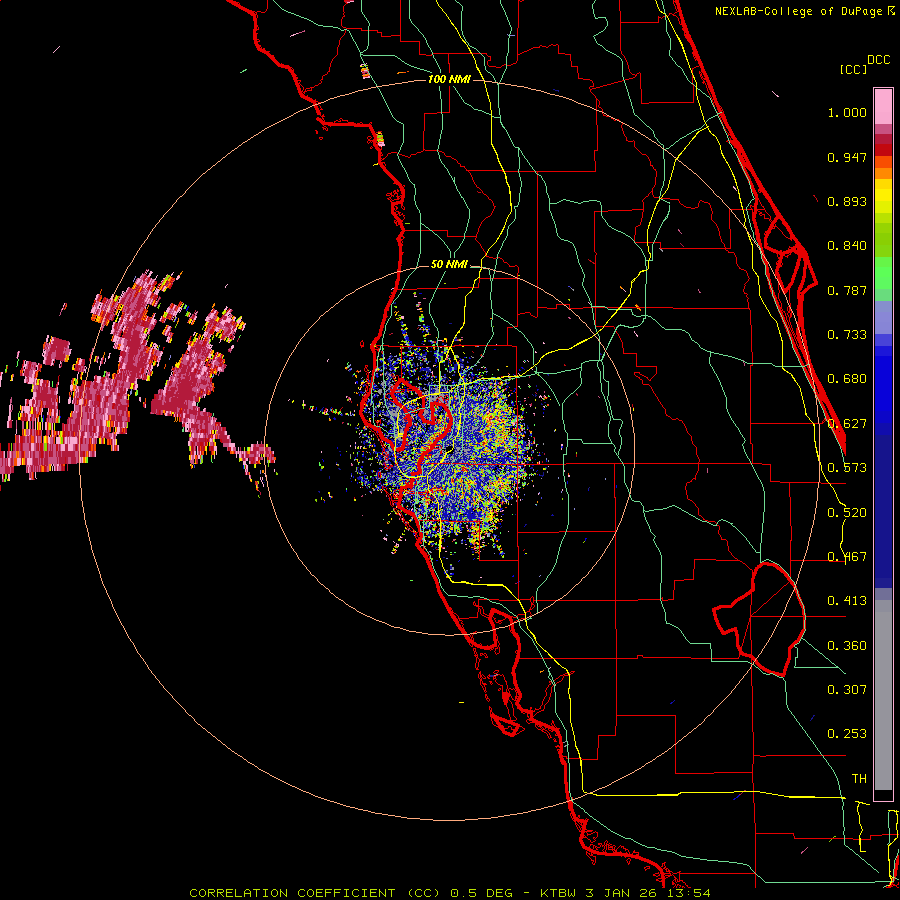Click the 0.307 color scale value
Screen dimensions: 900x900
(x=847, y=690)
